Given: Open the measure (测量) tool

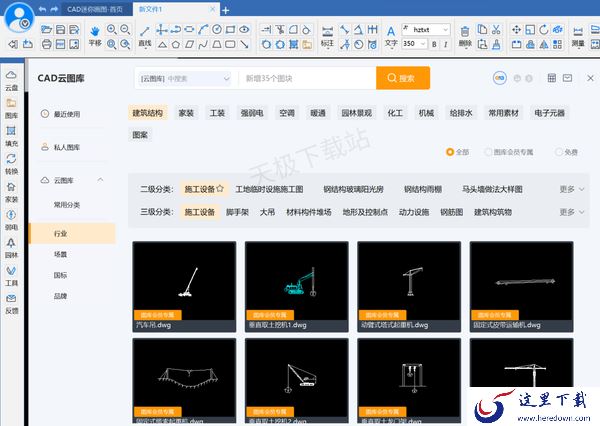Looking at the screenshot, I should coord(578,36).
